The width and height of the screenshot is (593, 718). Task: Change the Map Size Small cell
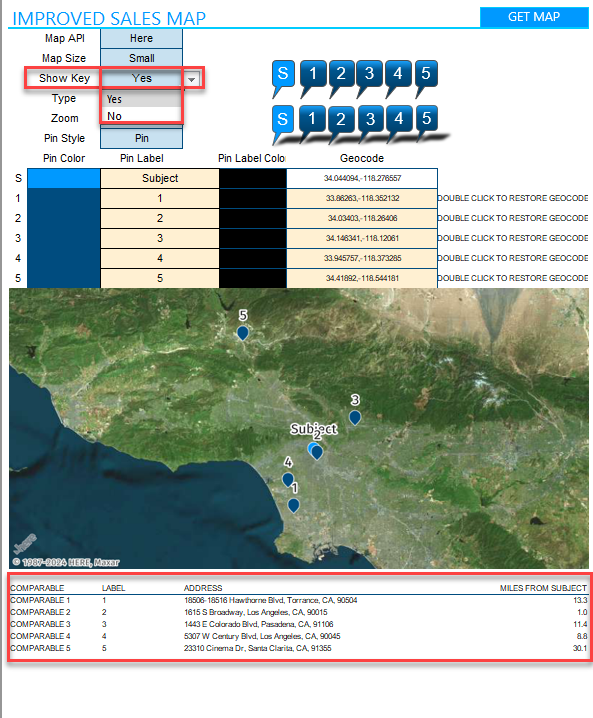(141, 58)
